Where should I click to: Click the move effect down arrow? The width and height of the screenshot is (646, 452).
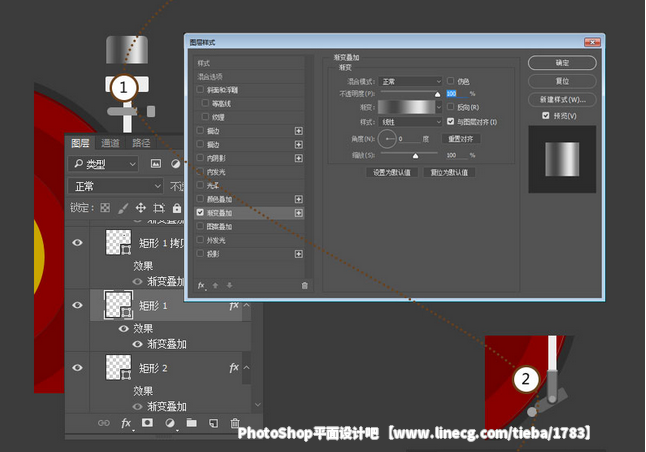[x=229, y=286]
